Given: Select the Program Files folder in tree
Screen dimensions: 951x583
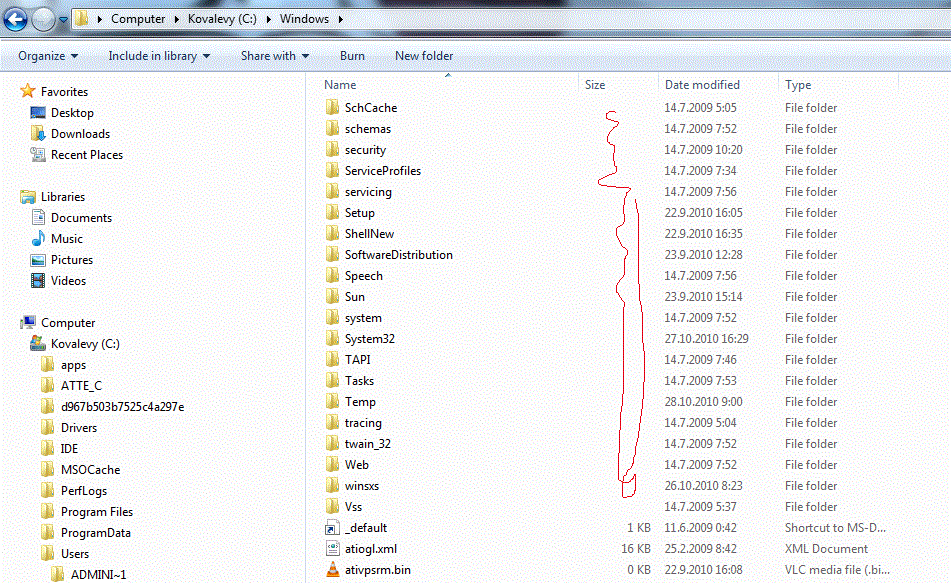Looking at the screenshot, I should tap(96, 512).
